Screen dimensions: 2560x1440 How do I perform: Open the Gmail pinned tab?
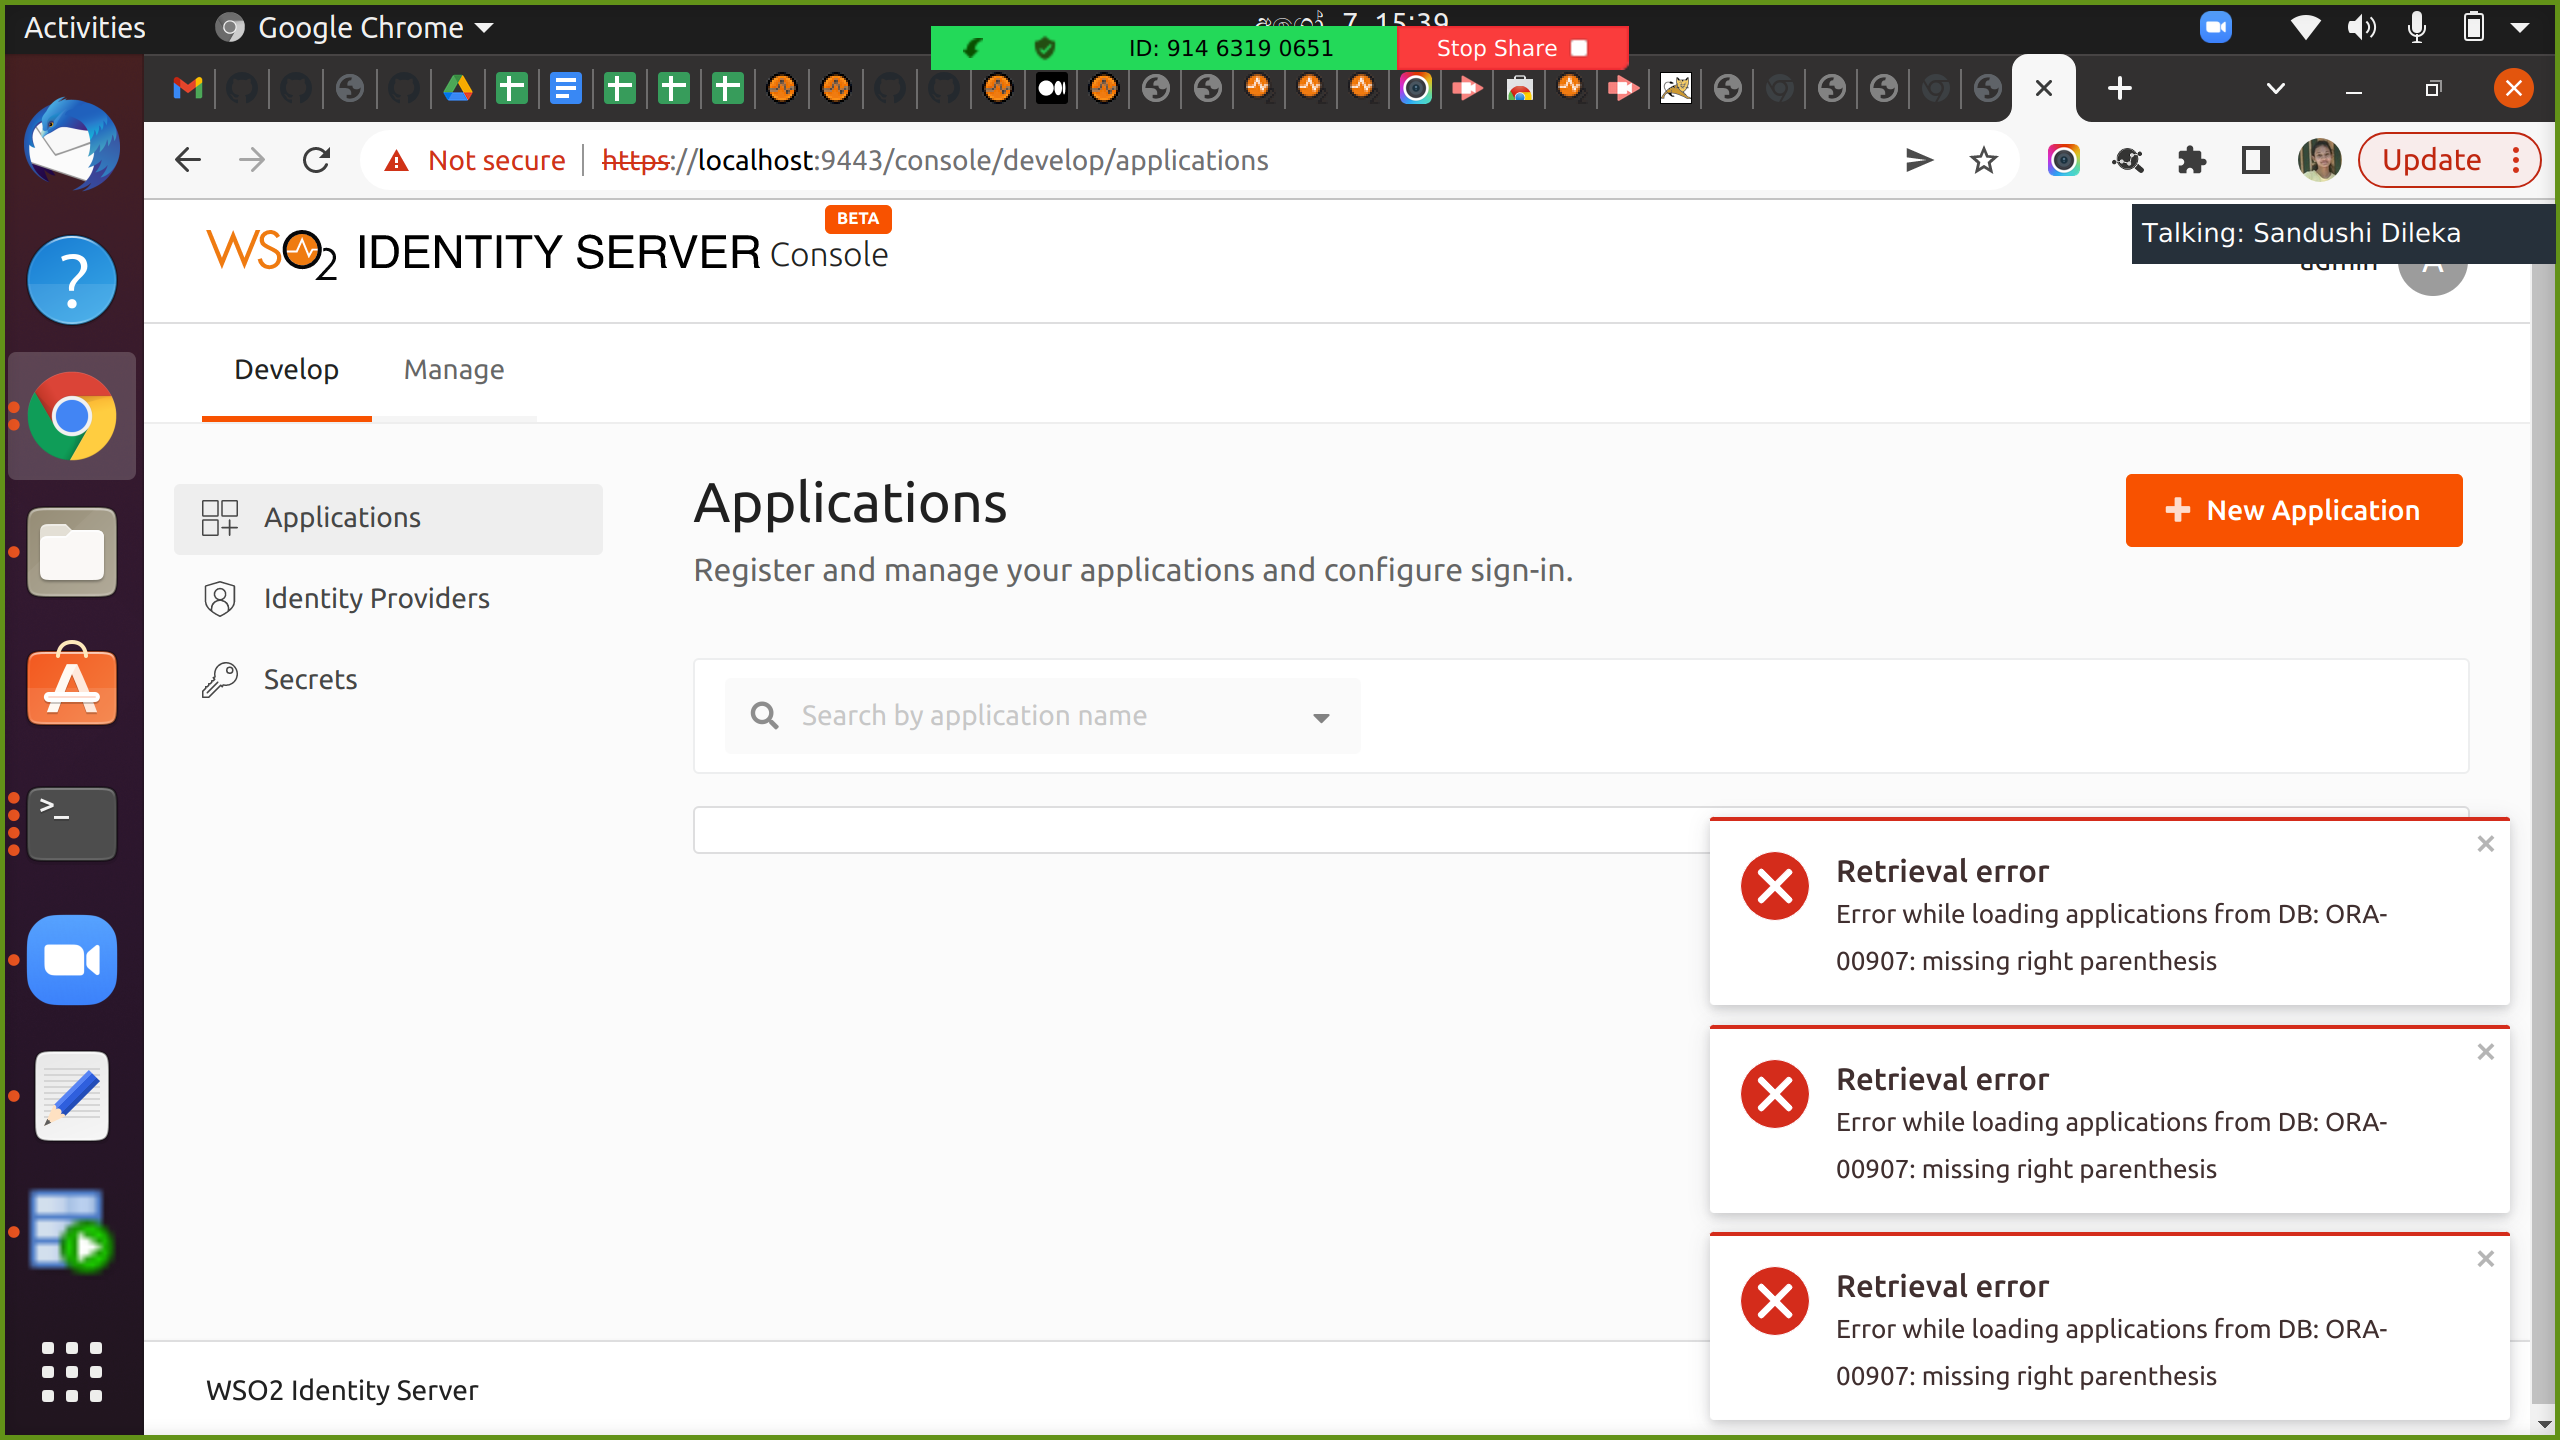click(x=188, y=89)
